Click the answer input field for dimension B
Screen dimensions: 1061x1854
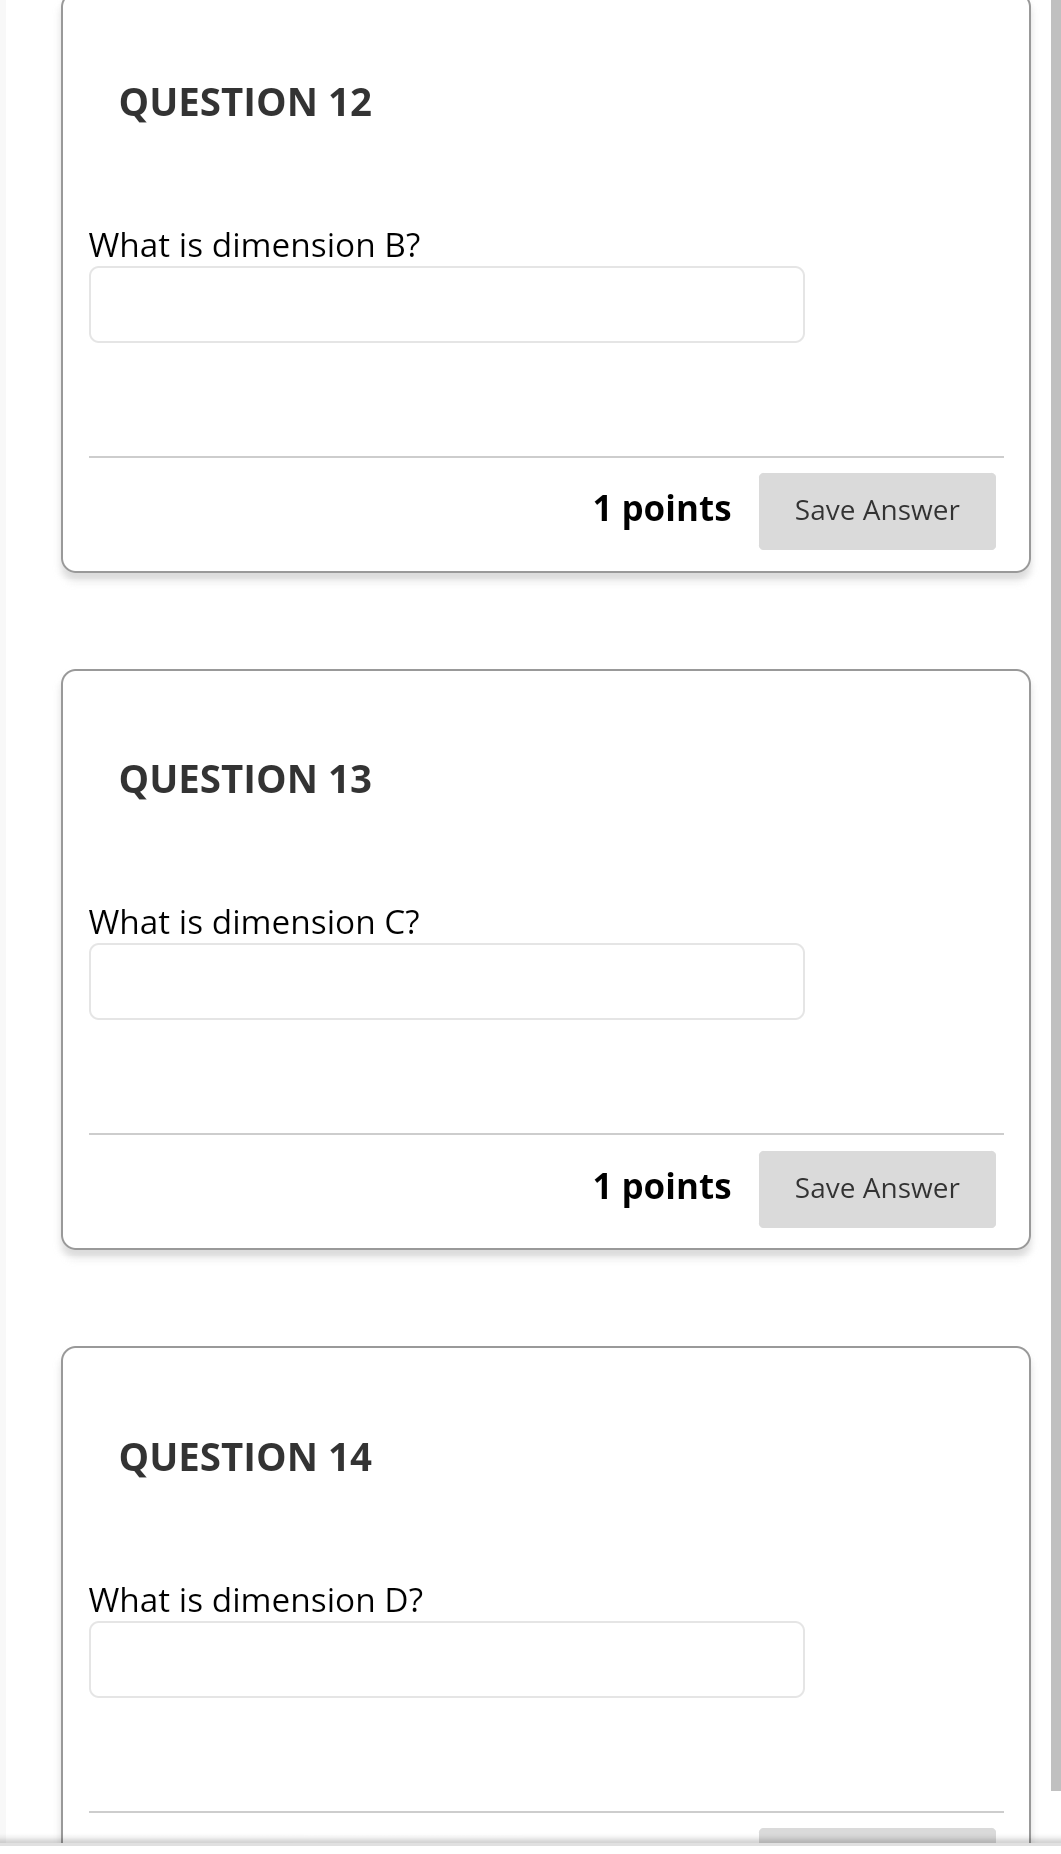pos(447,304)
